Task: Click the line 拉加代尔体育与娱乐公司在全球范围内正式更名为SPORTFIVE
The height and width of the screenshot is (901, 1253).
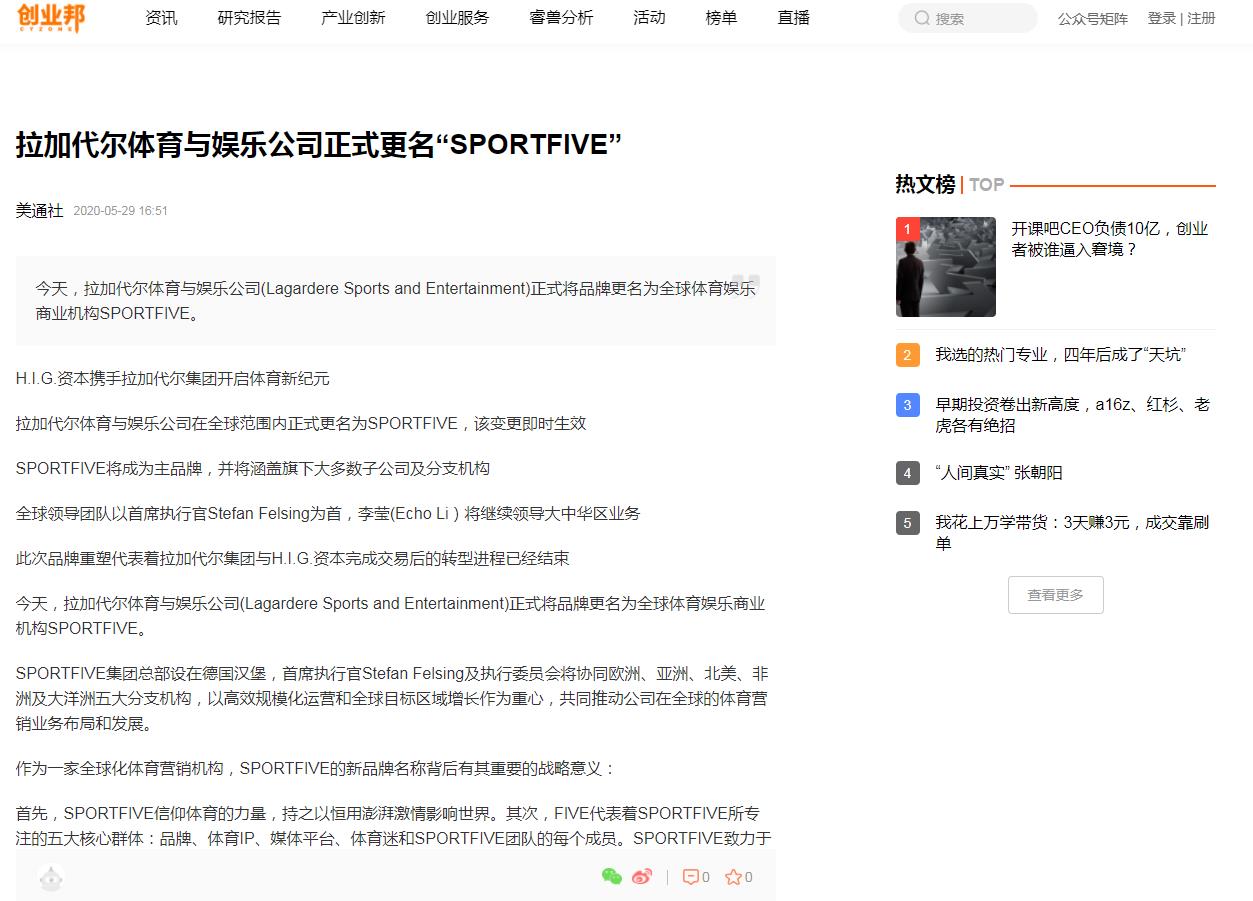Action: point(301,423)
